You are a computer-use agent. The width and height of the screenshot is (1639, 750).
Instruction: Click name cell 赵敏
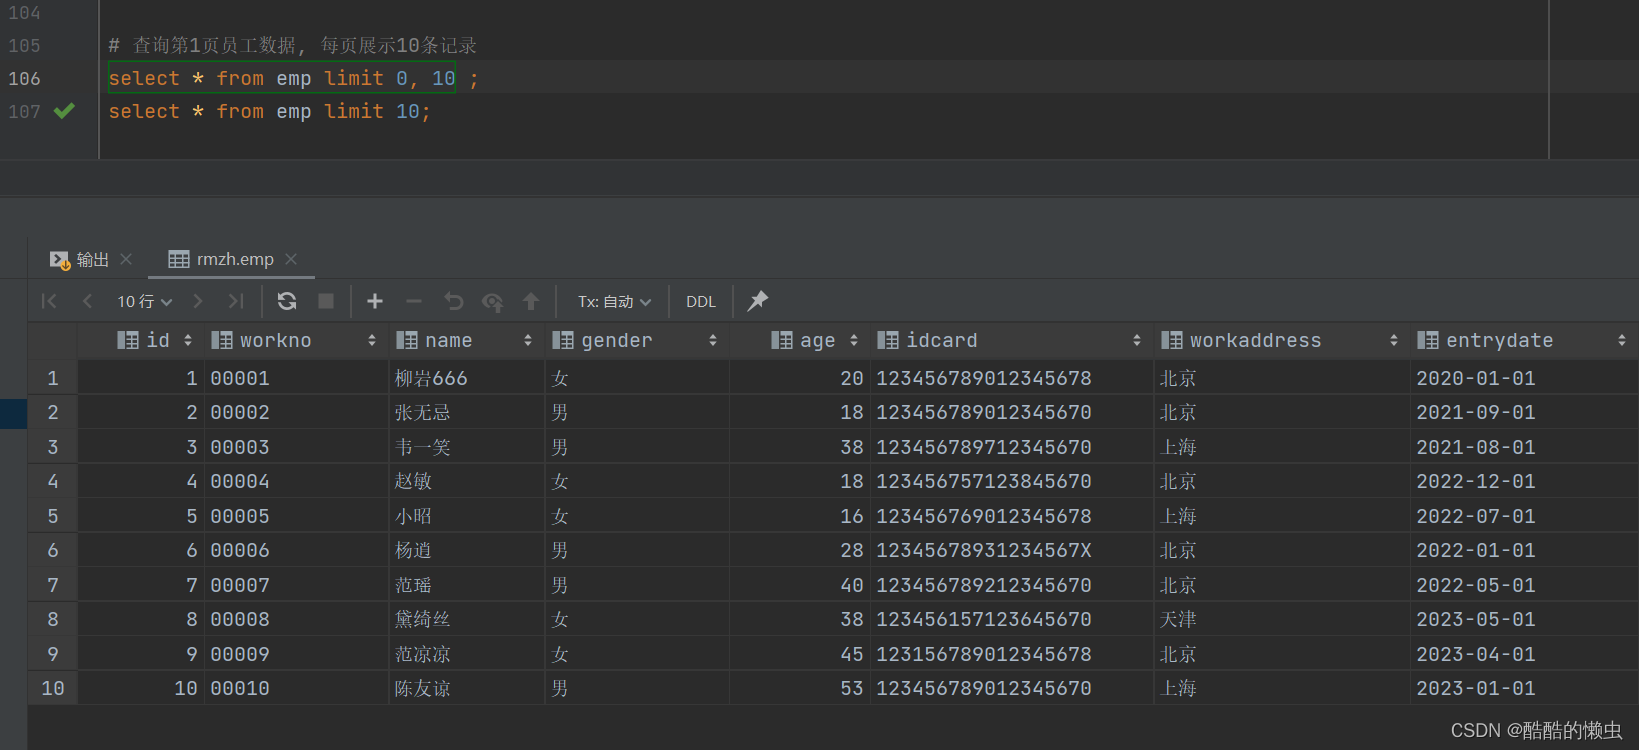[467, 481]
